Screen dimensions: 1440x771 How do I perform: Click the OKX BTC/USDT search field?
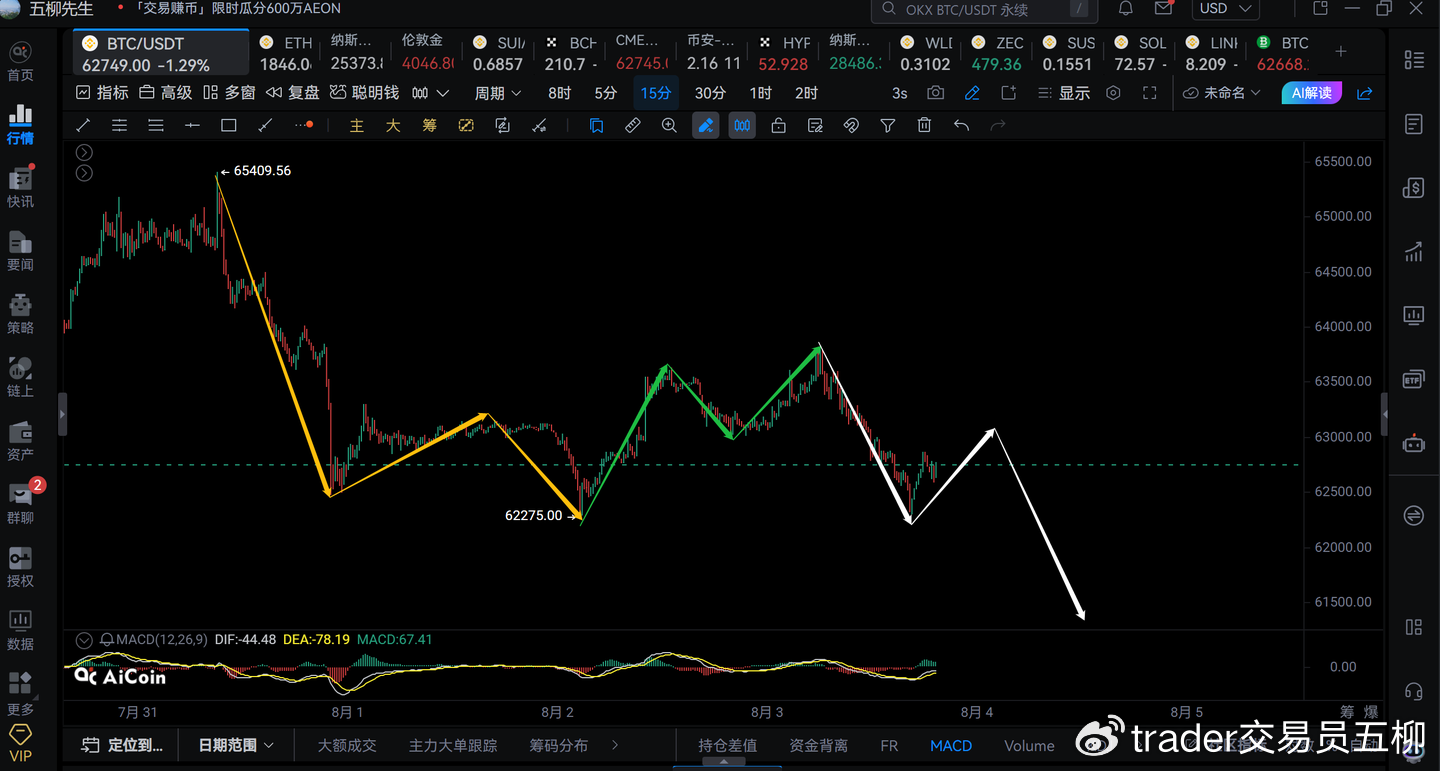tap(984, 10)
